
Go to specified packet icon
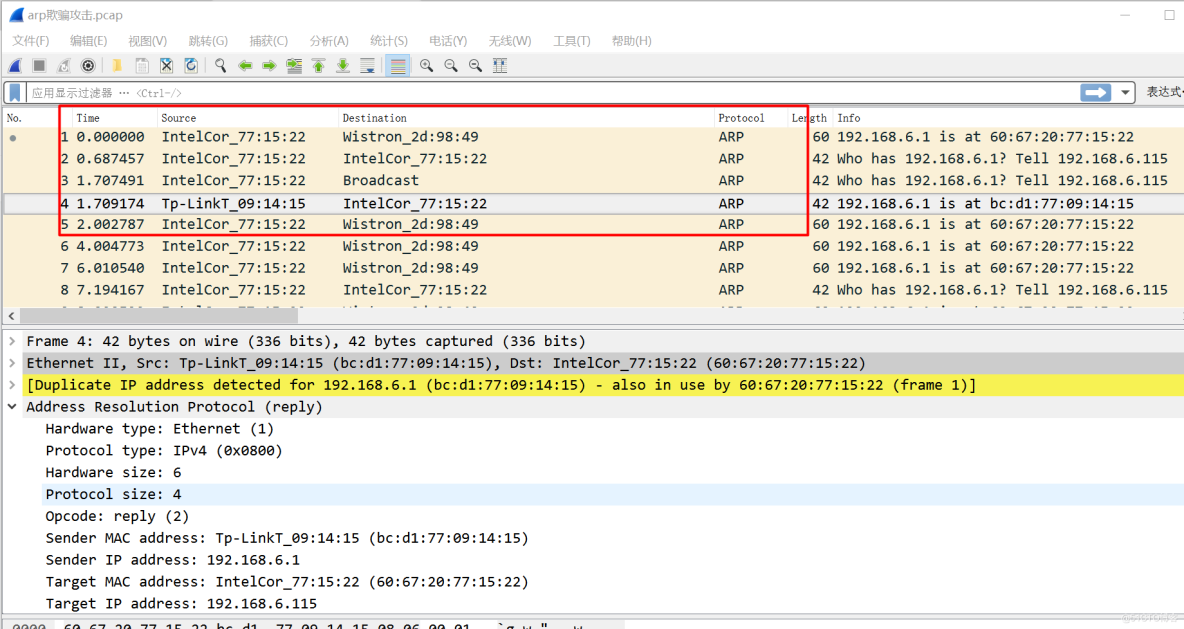click(x=294, y=66)
